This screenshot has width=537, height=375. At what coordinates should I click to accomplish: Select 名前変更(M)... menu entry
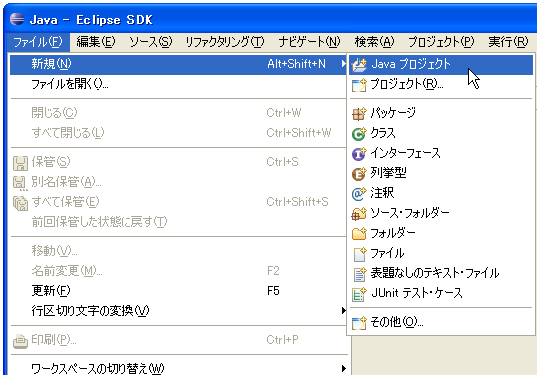point(178,271)
